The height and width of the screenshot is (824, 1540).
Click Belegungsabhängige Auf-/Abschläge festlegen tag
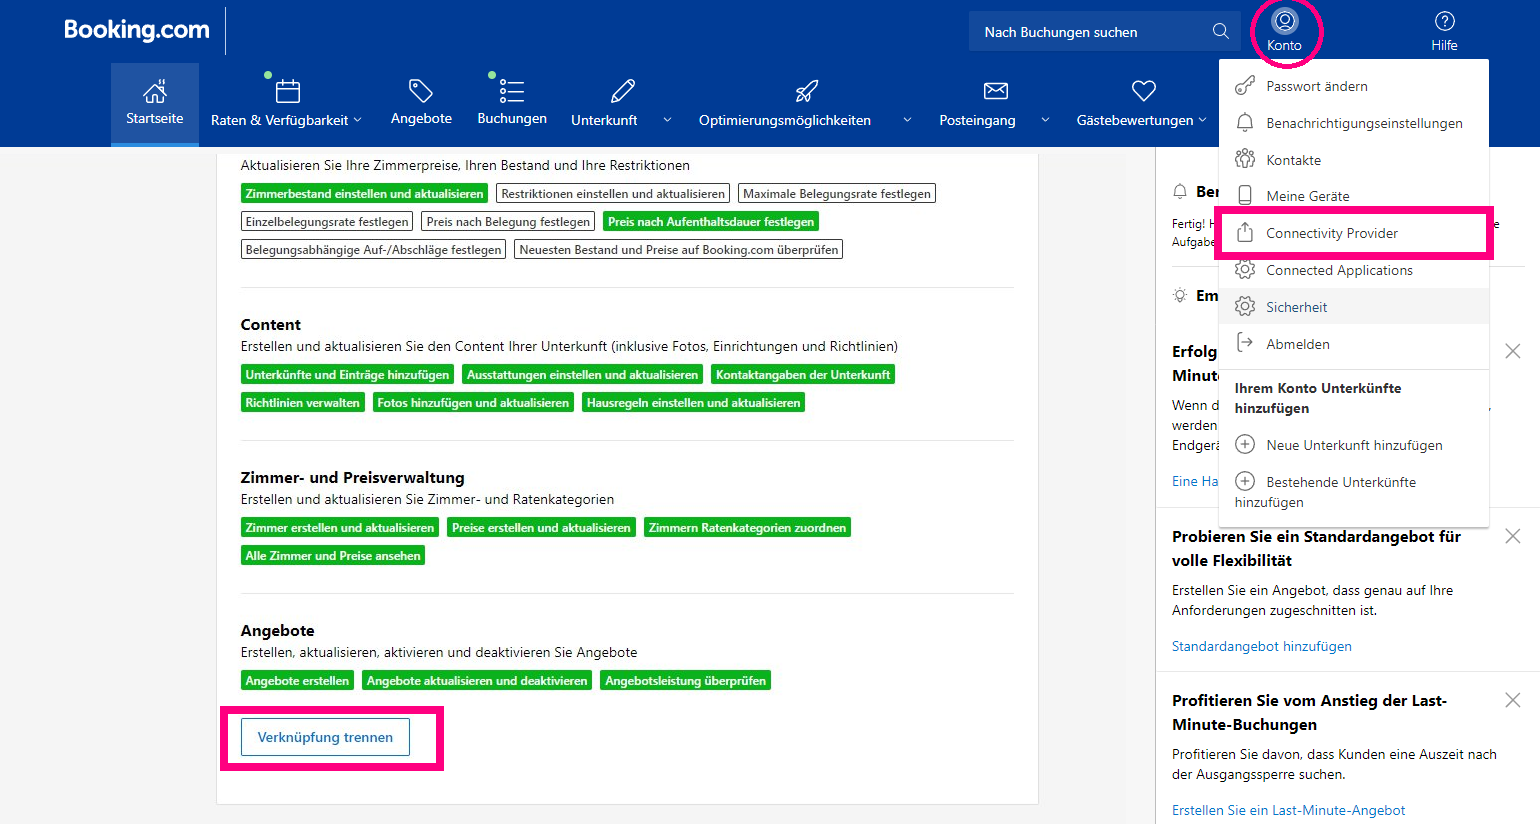coord(373,250)
